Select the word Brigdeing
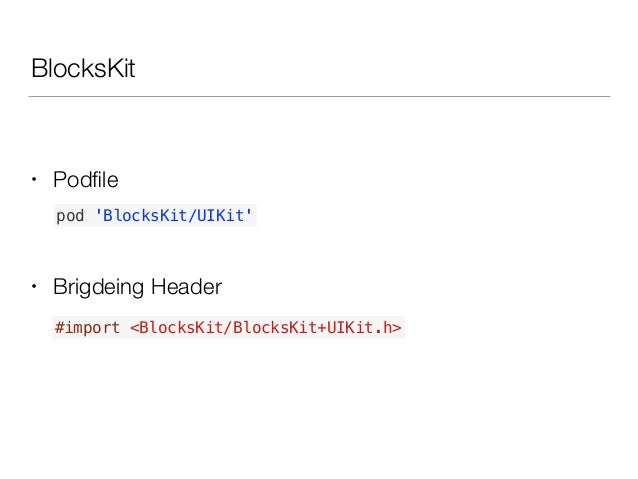The image size is (638, 479). tap(98, 287)
